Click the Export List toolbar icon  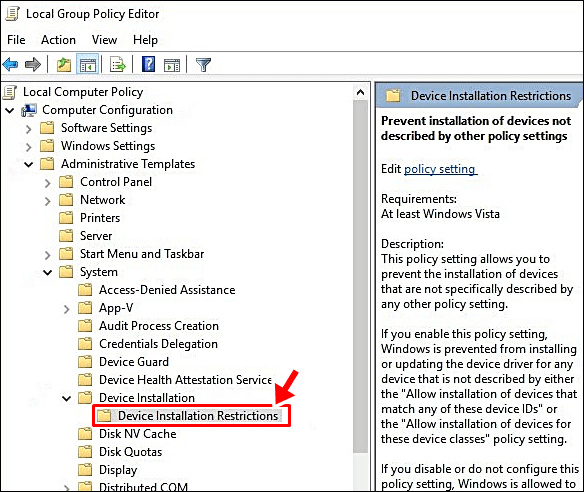(118, 65)
